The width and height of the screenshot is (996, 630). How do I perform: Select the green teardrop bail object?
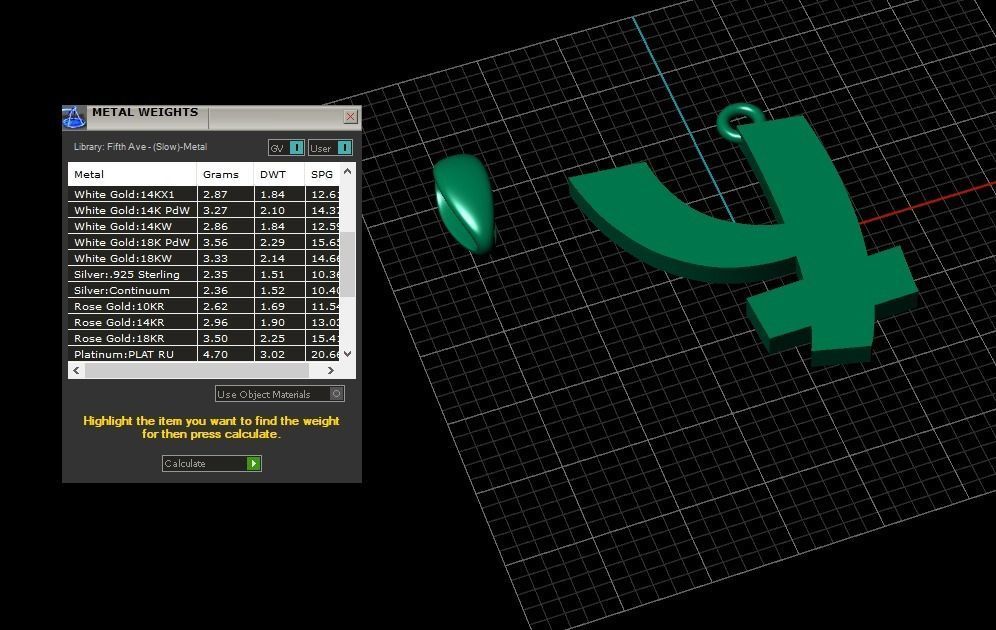point(465,203)
